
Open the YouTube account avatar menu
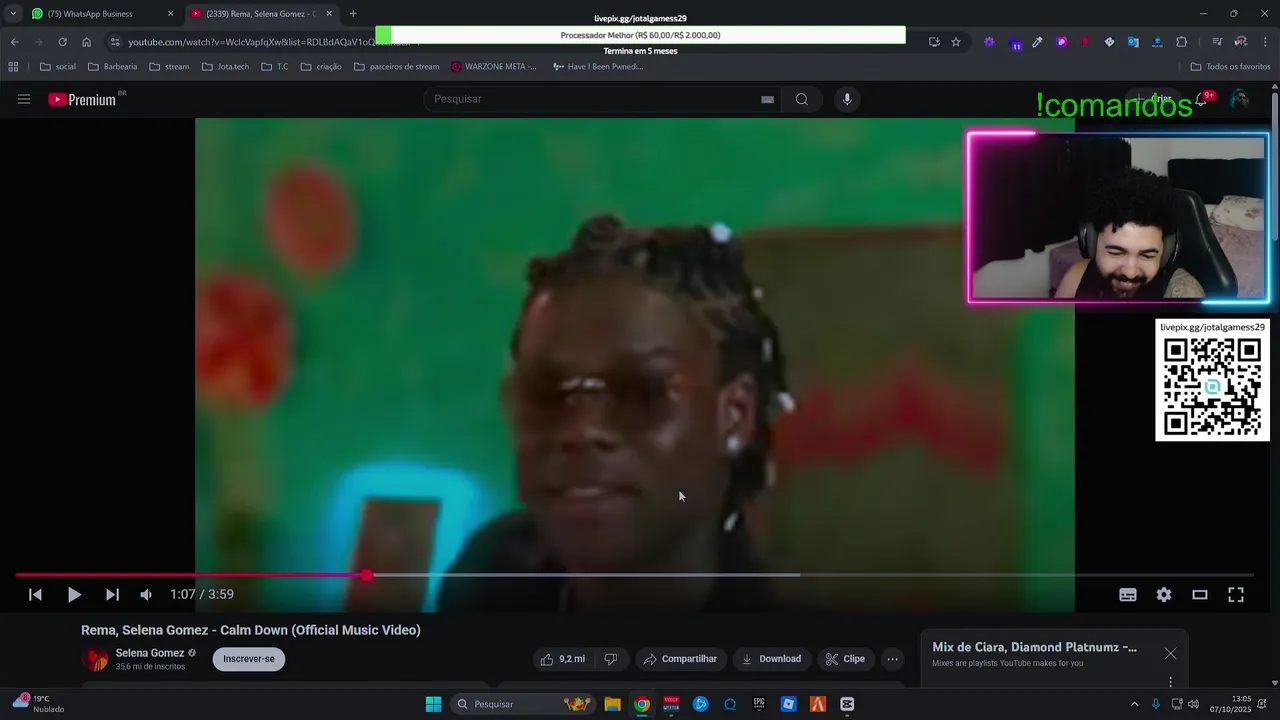coord(1239,99)
